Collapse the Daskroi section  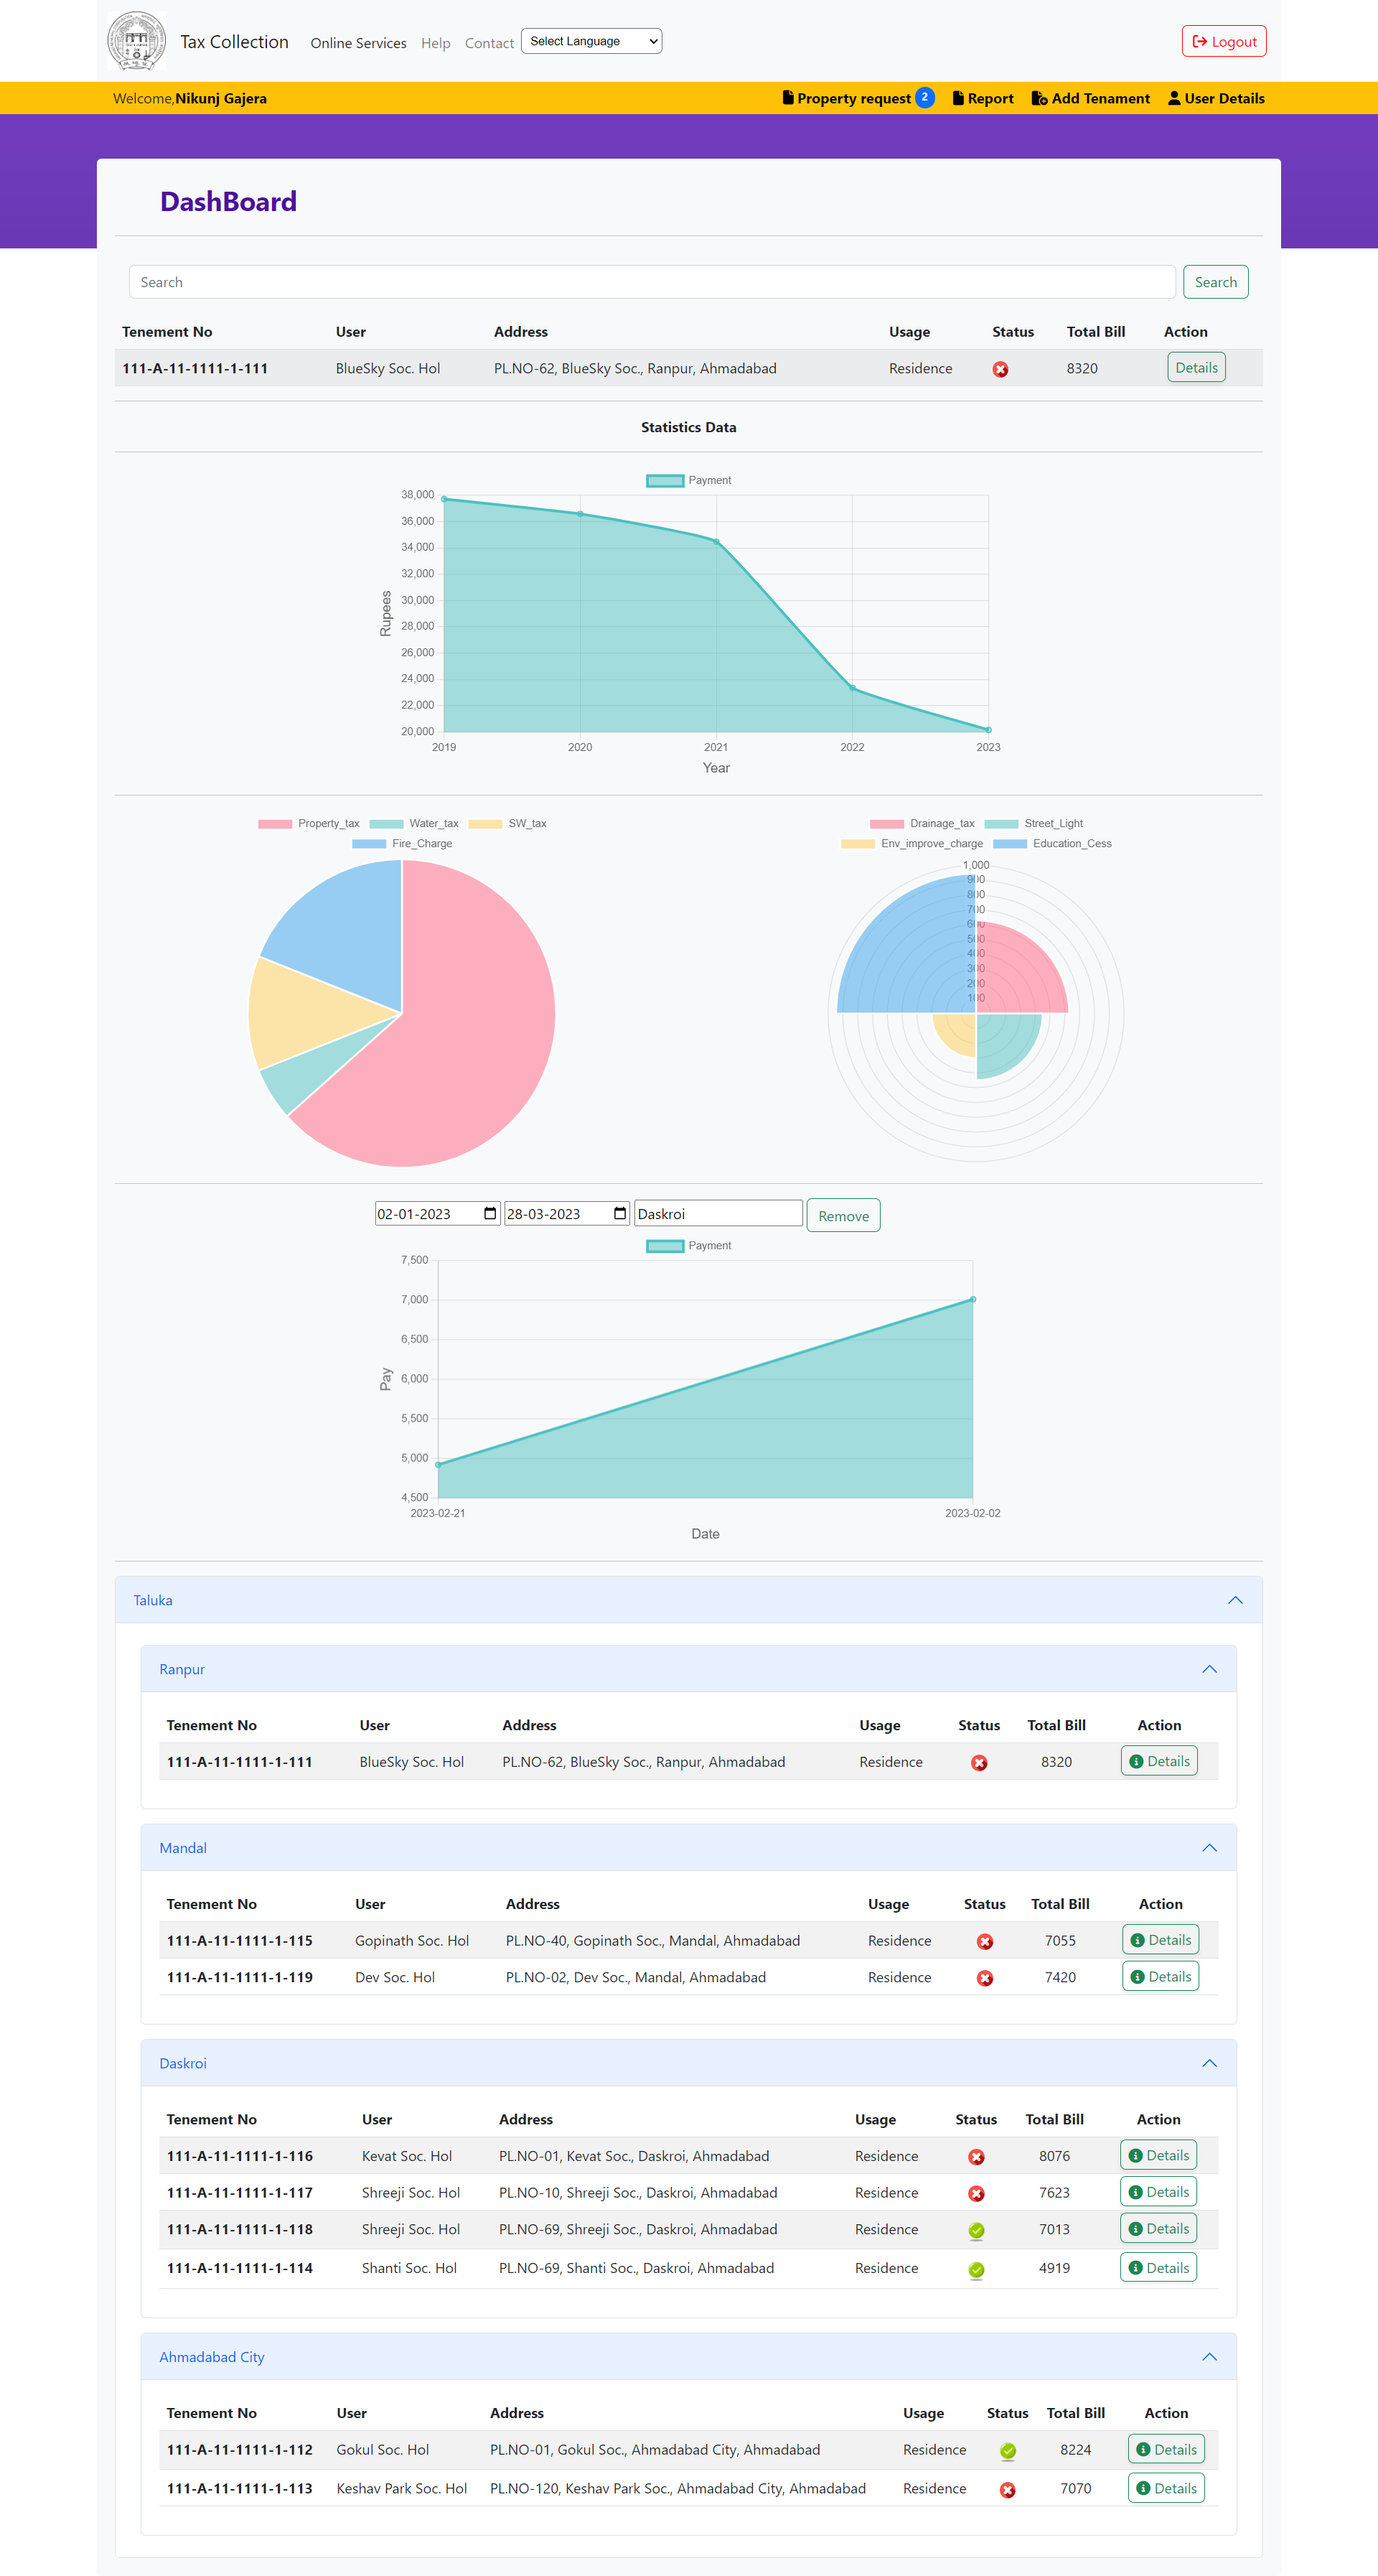(1209, 2062)
